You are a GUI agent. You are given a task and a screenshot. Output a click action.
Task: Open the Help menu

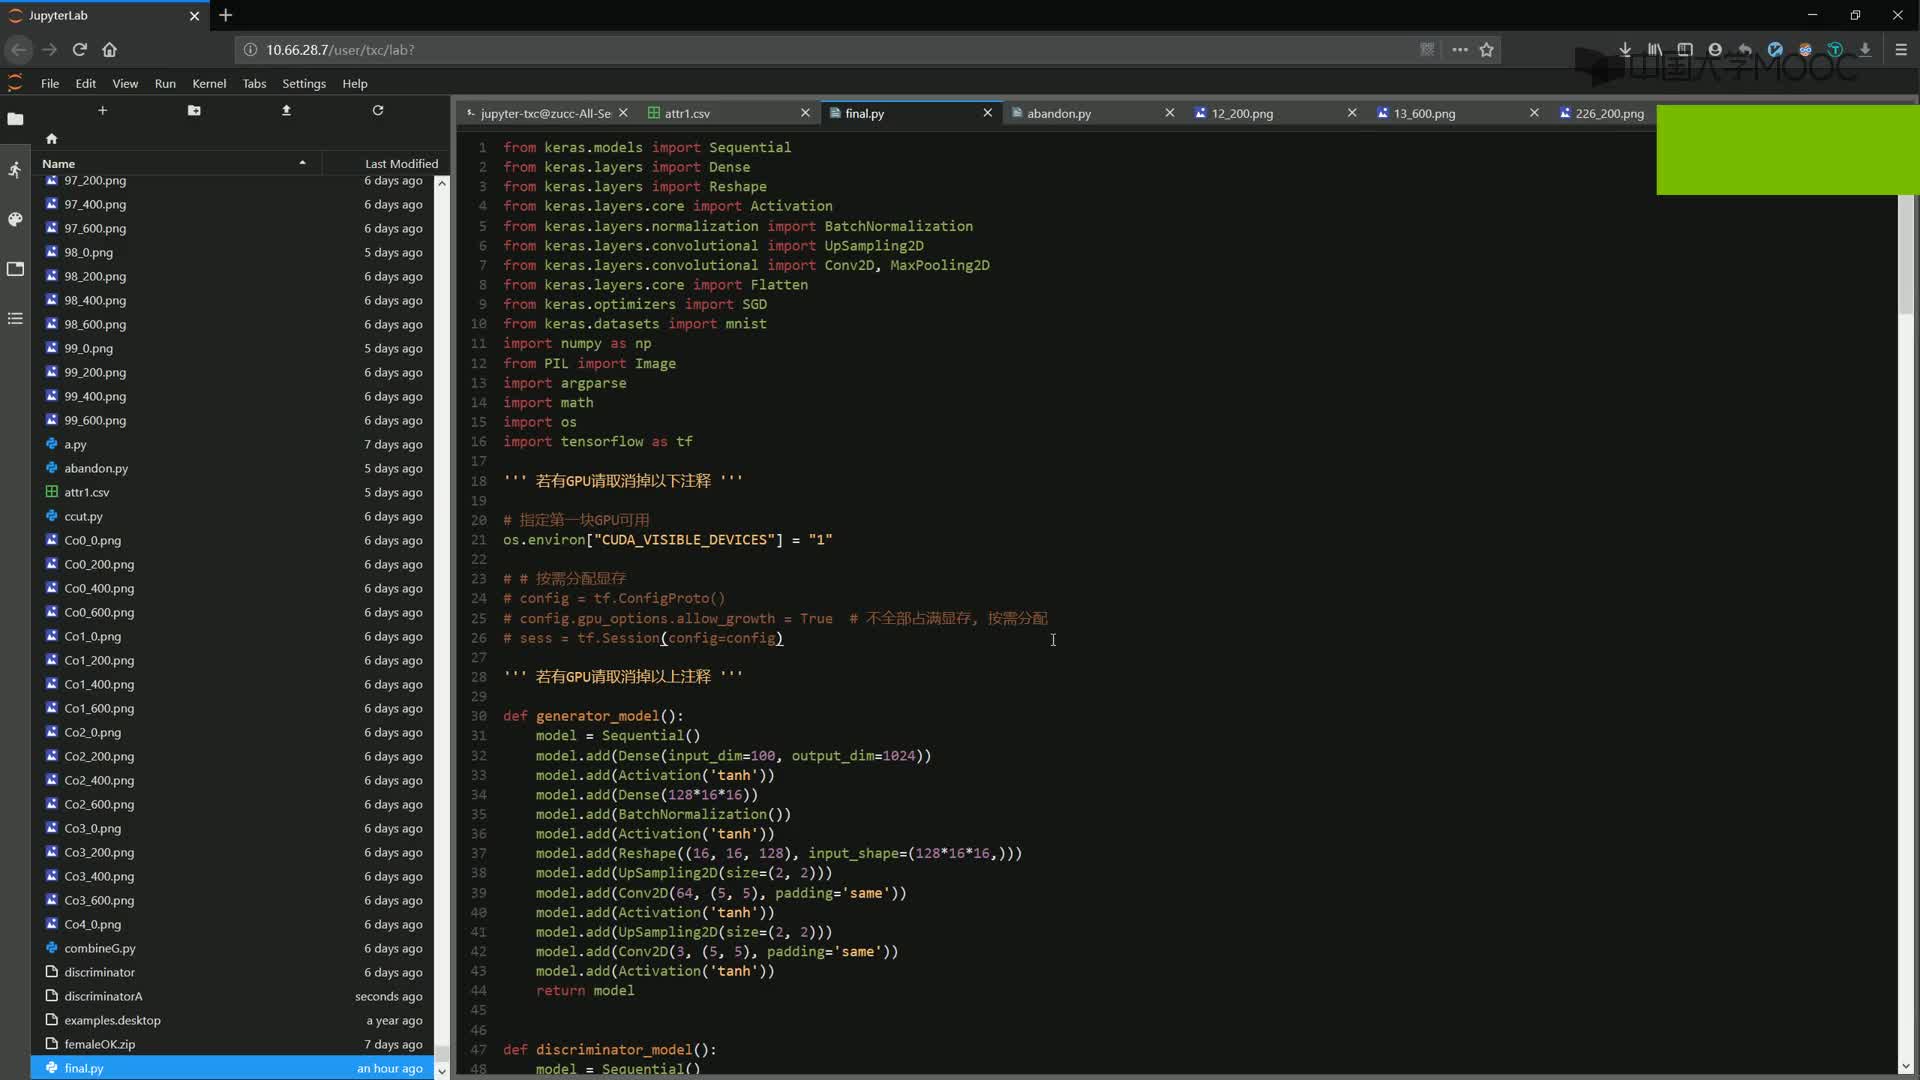[355, 84]
